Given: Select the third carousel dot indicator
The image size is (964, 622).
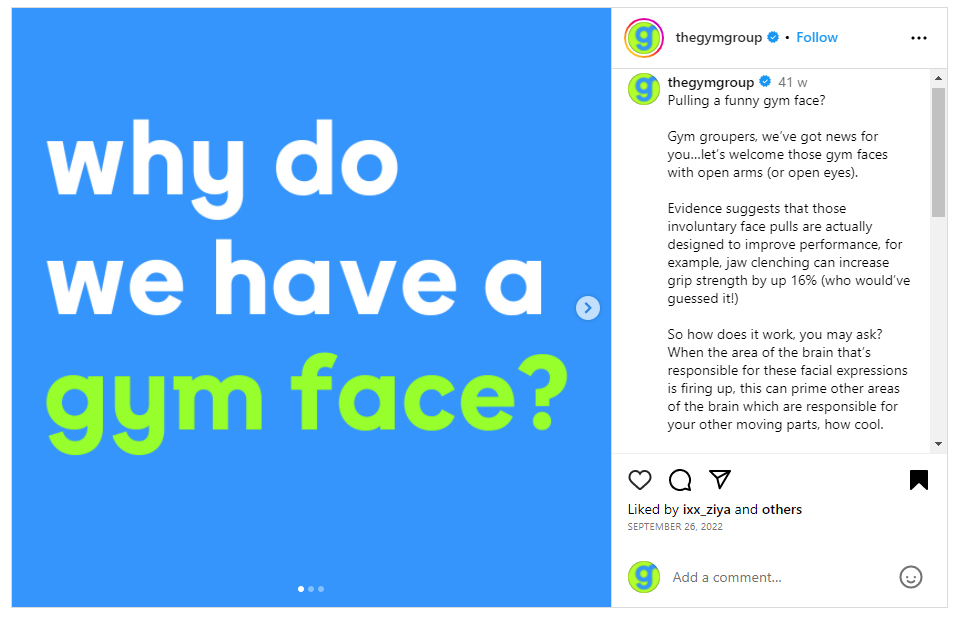Looking at the screenshot, I should [x=321, y=589].
